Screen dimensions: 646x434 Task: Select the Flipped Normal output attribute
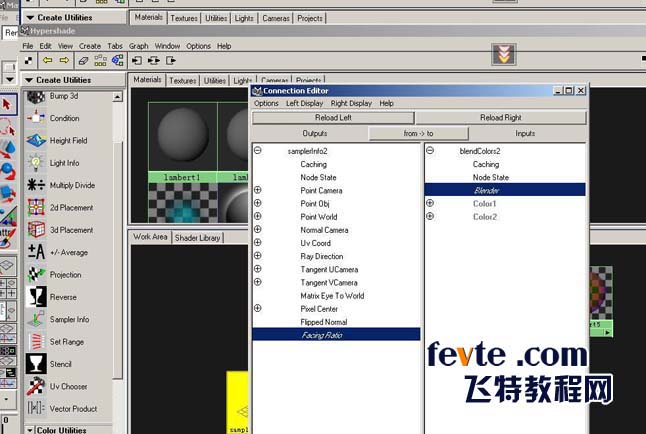point(323,322)
